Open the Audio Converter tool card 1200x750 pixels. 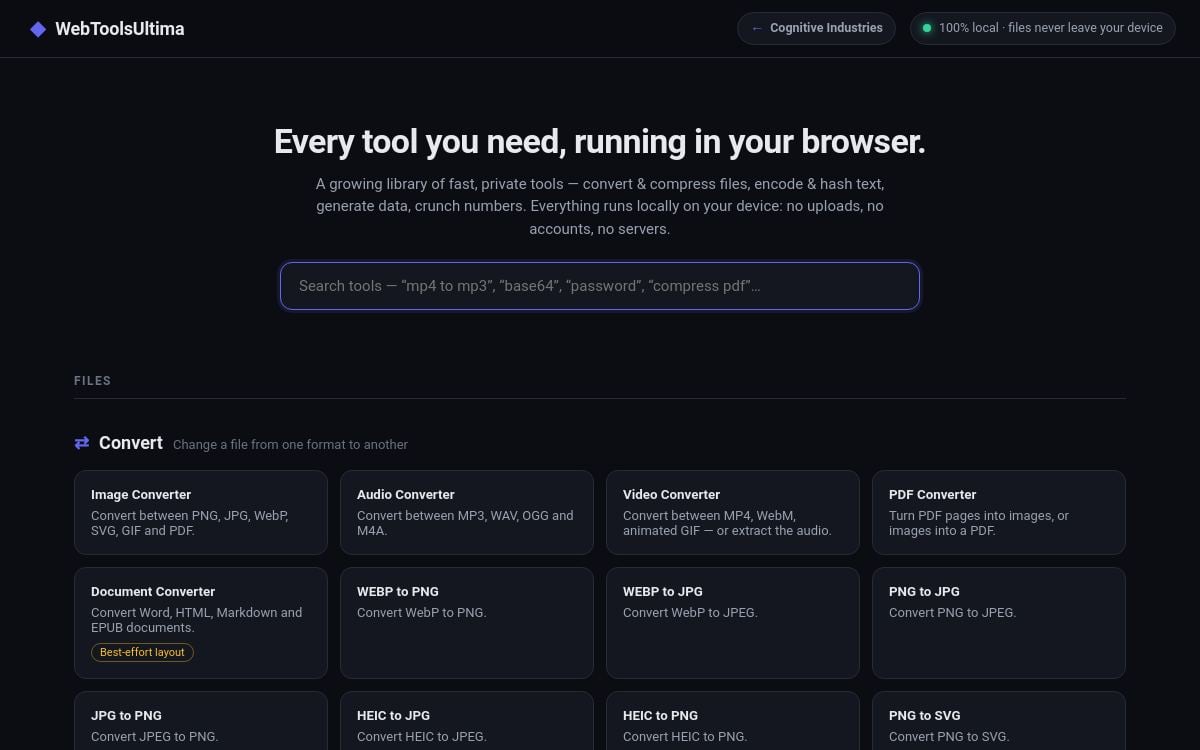tap(467, 512)
